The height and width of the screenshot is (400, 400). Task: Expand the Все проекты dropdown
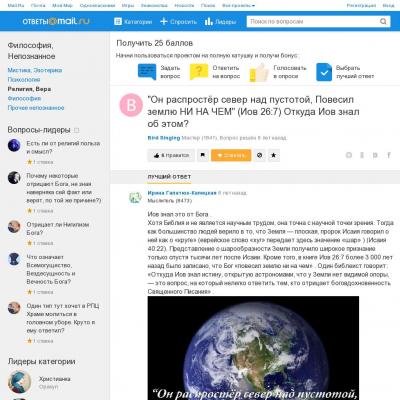point(239,6)
